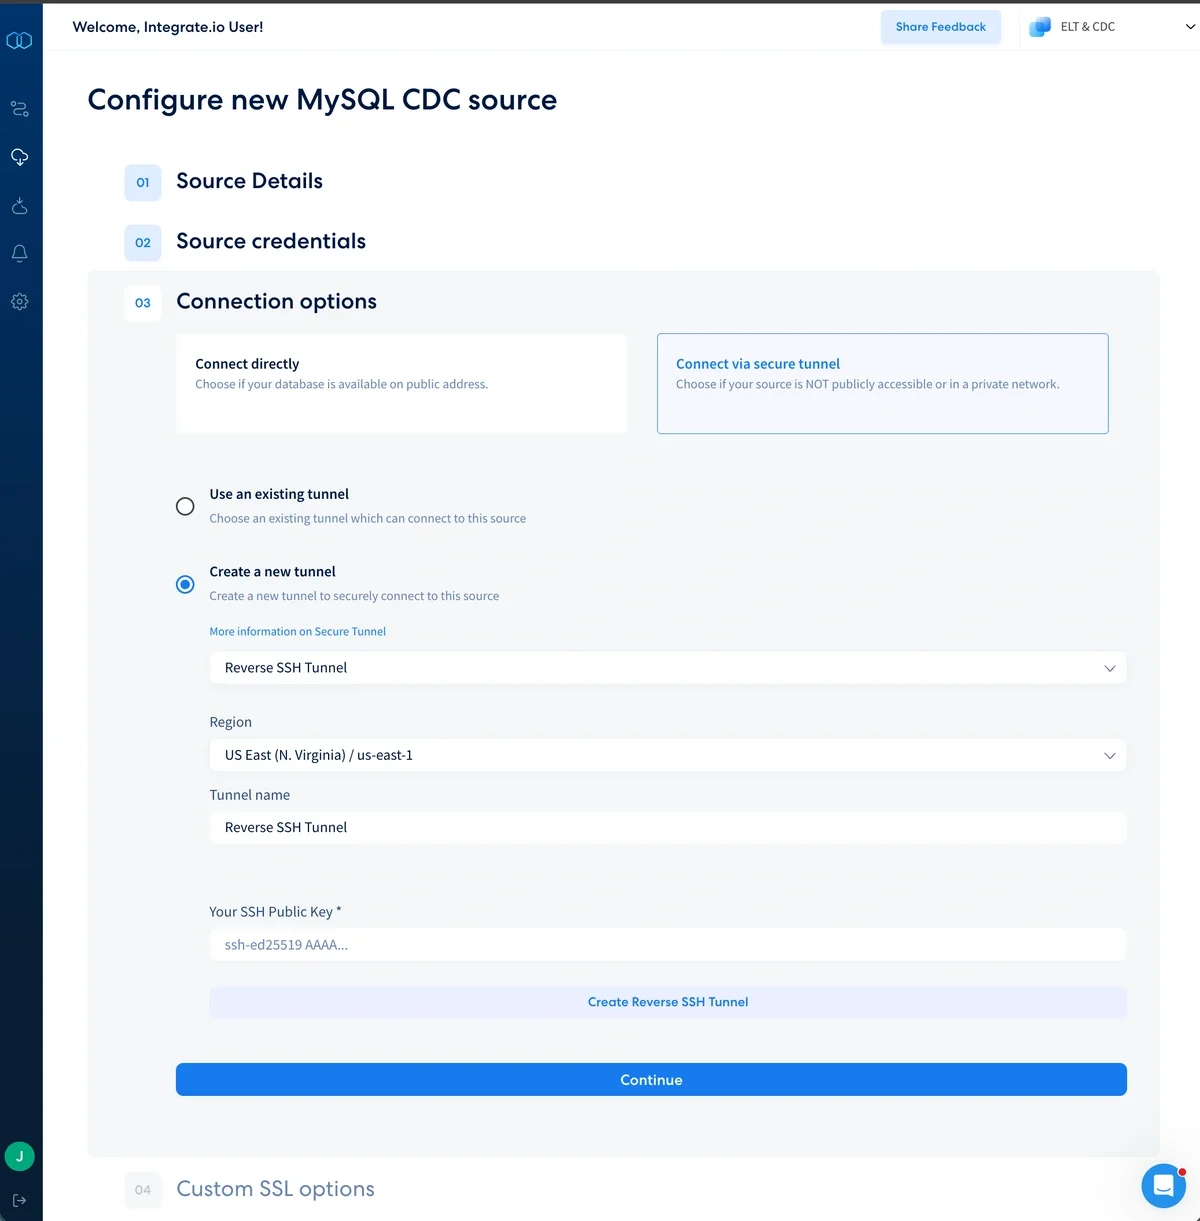Open the chat support bubble
1200x1221 pixels.
[x=1163, y=1186]
